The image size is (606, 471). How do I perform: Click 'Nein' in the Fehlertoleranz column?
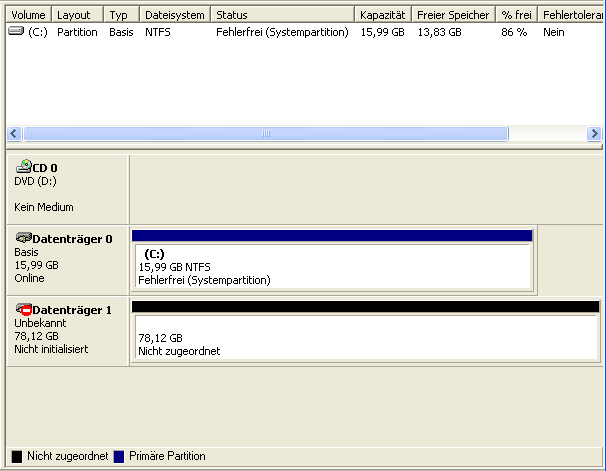coord(553,32)
